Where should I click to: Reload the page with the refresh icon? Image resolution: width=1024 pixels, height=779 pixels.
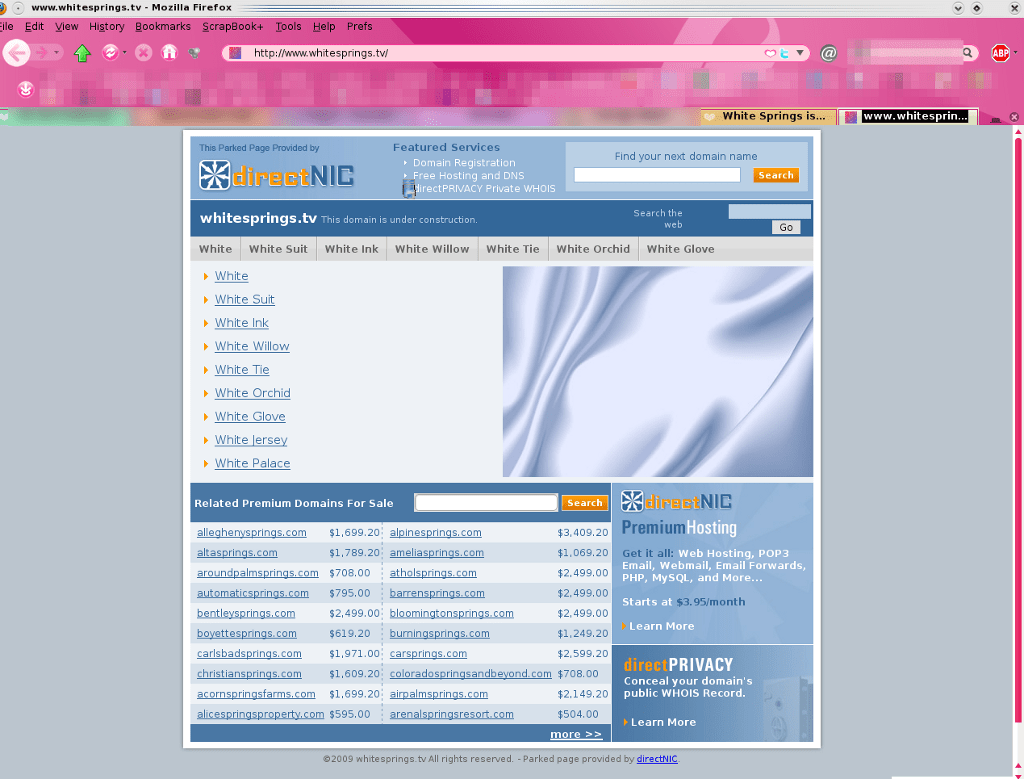110,52
